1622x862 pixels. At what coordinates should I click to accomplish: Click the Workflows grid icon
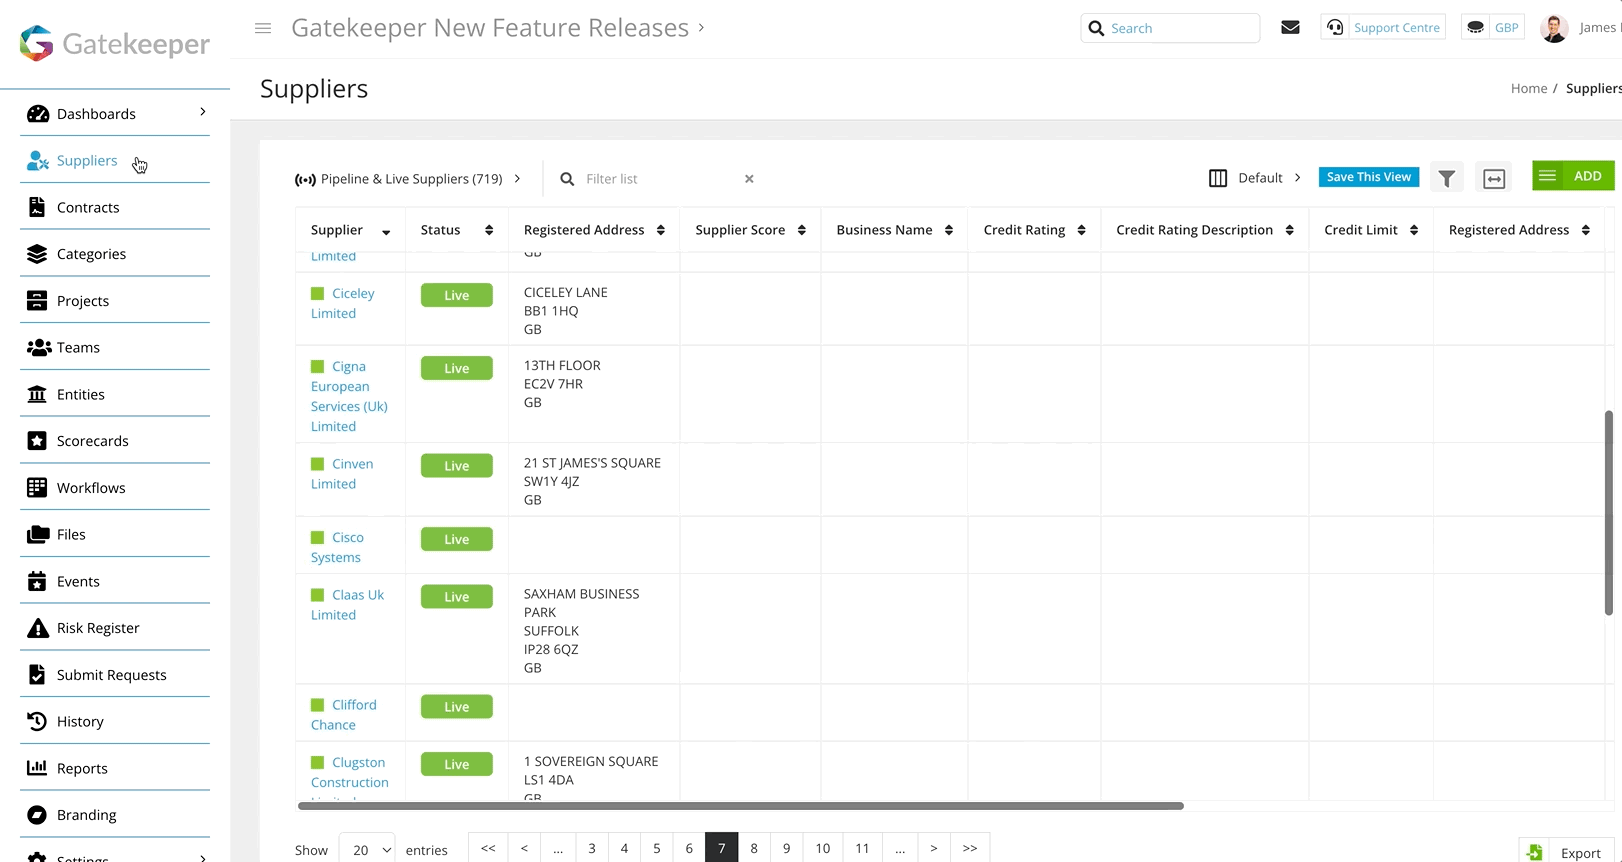[37, 488]
